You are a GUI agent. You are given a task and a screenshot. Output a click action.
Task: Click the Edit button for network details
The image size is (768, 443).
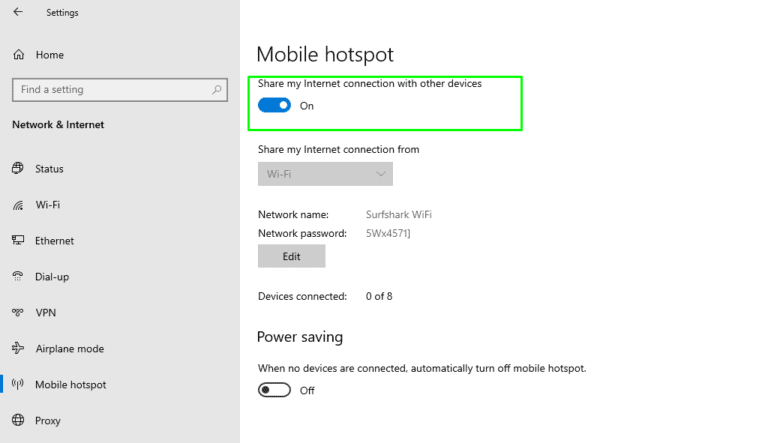click(x=291, y=256)
